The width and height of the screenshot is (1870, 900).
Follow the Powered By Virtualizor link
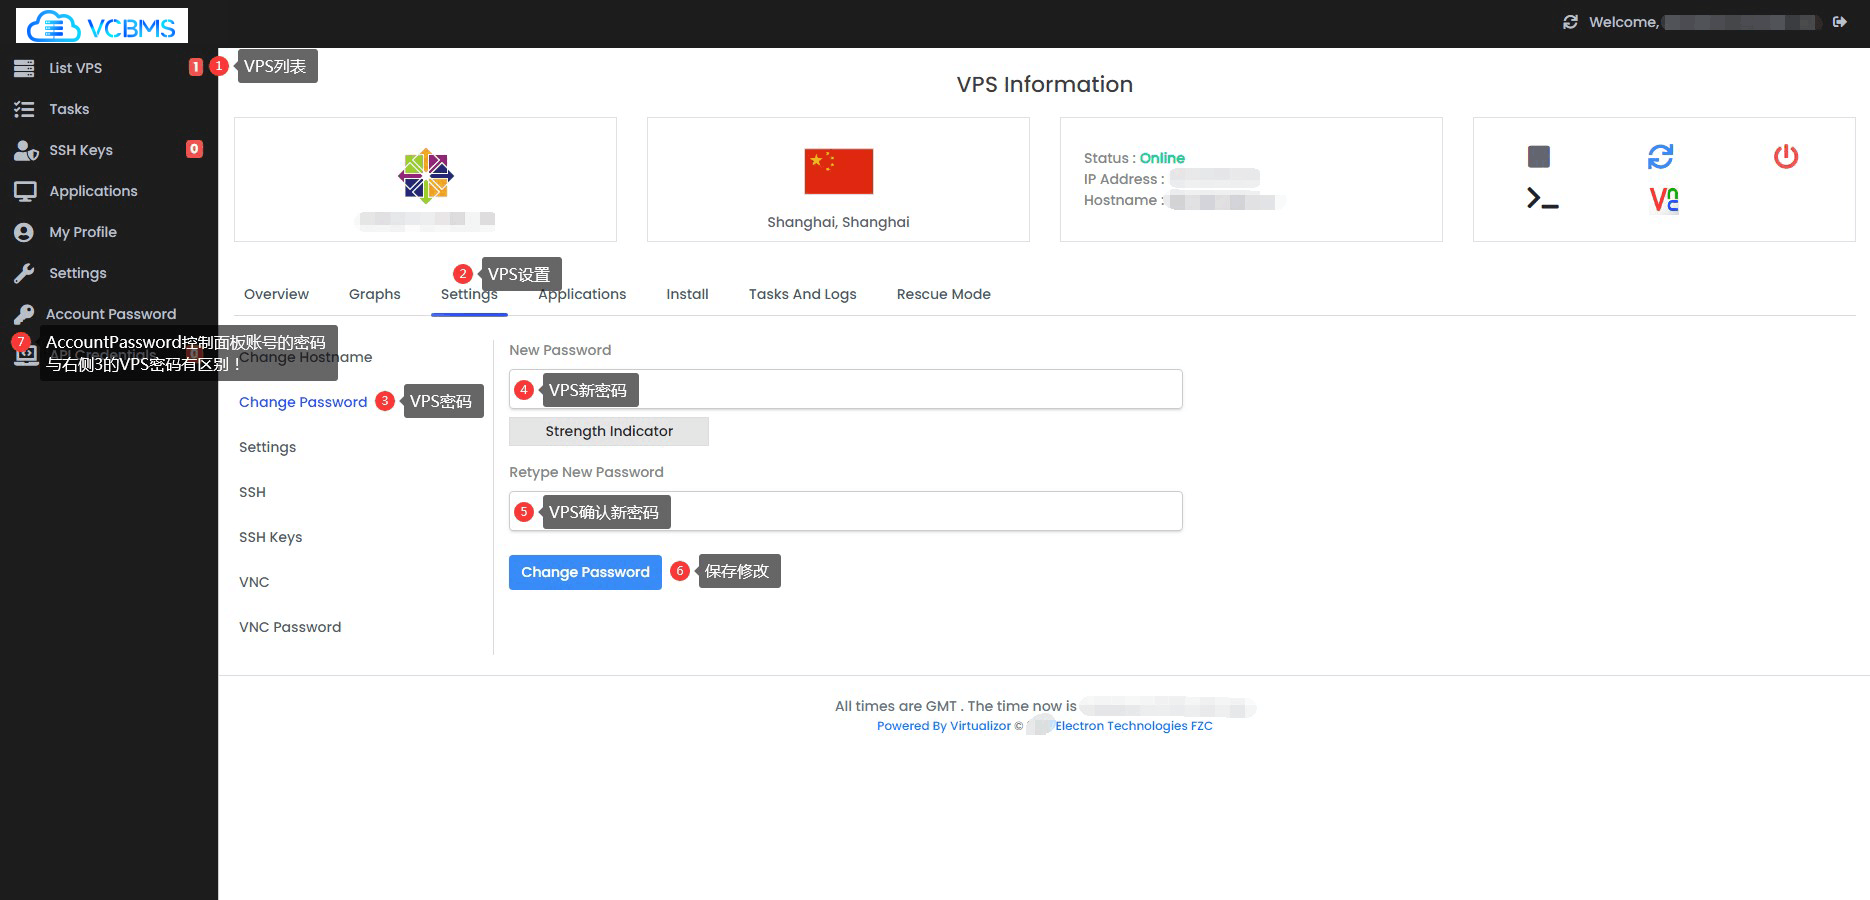943,726
